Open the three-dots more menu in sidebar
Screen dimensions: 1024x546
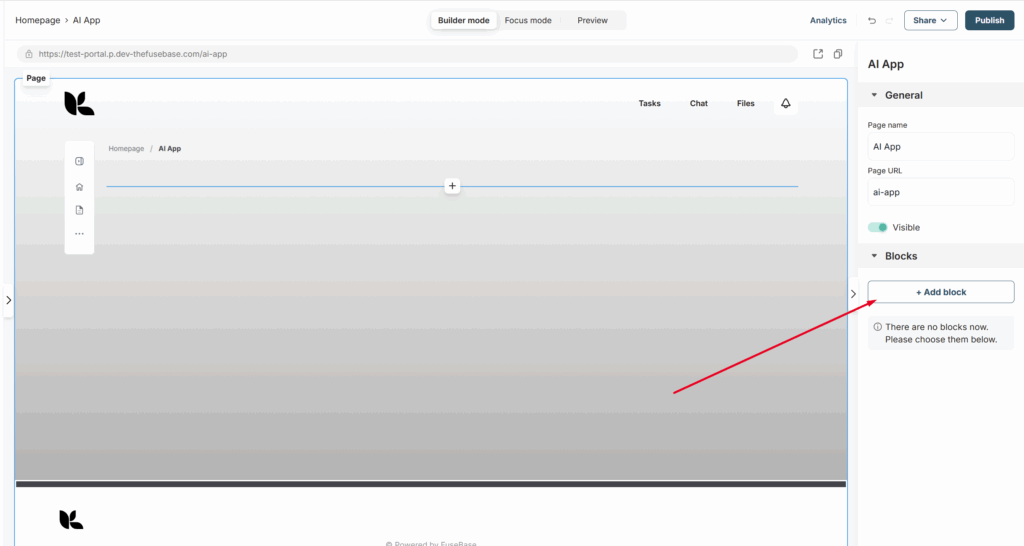(79, 234)
